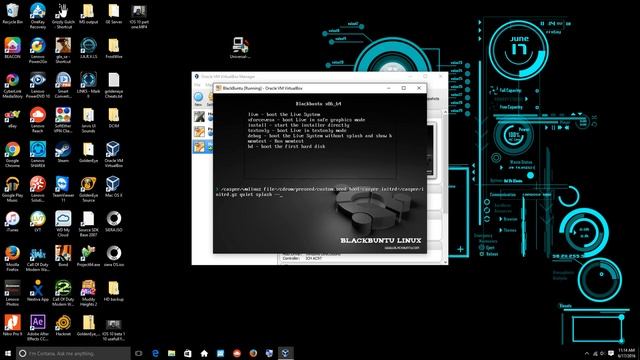
Task: Select CyberLink MediaStory desktop icon
Action: click(x=12, y=85)
